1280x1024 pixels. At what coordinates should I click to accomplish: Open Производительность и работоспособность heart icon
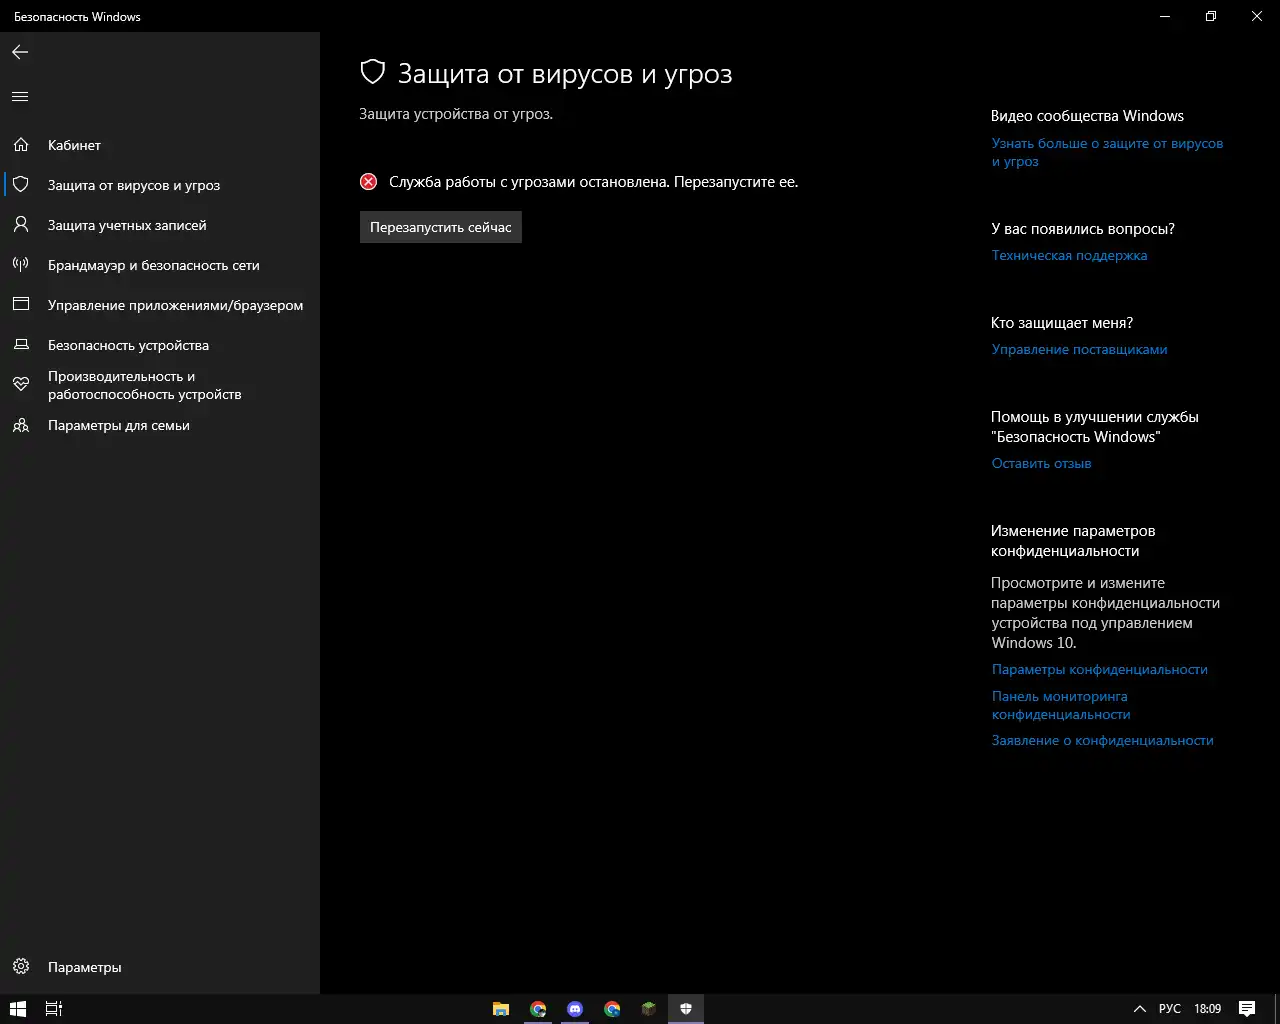click(x=21, y=385)
